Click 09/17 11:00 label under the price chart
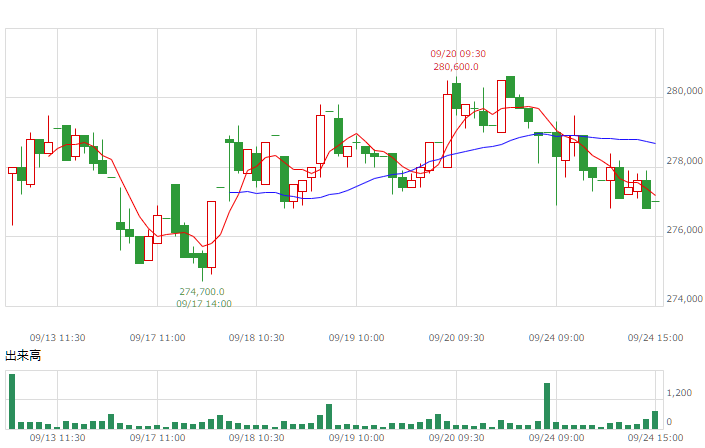The height and width of the screenshot is (448, 705). pos(157,338)
